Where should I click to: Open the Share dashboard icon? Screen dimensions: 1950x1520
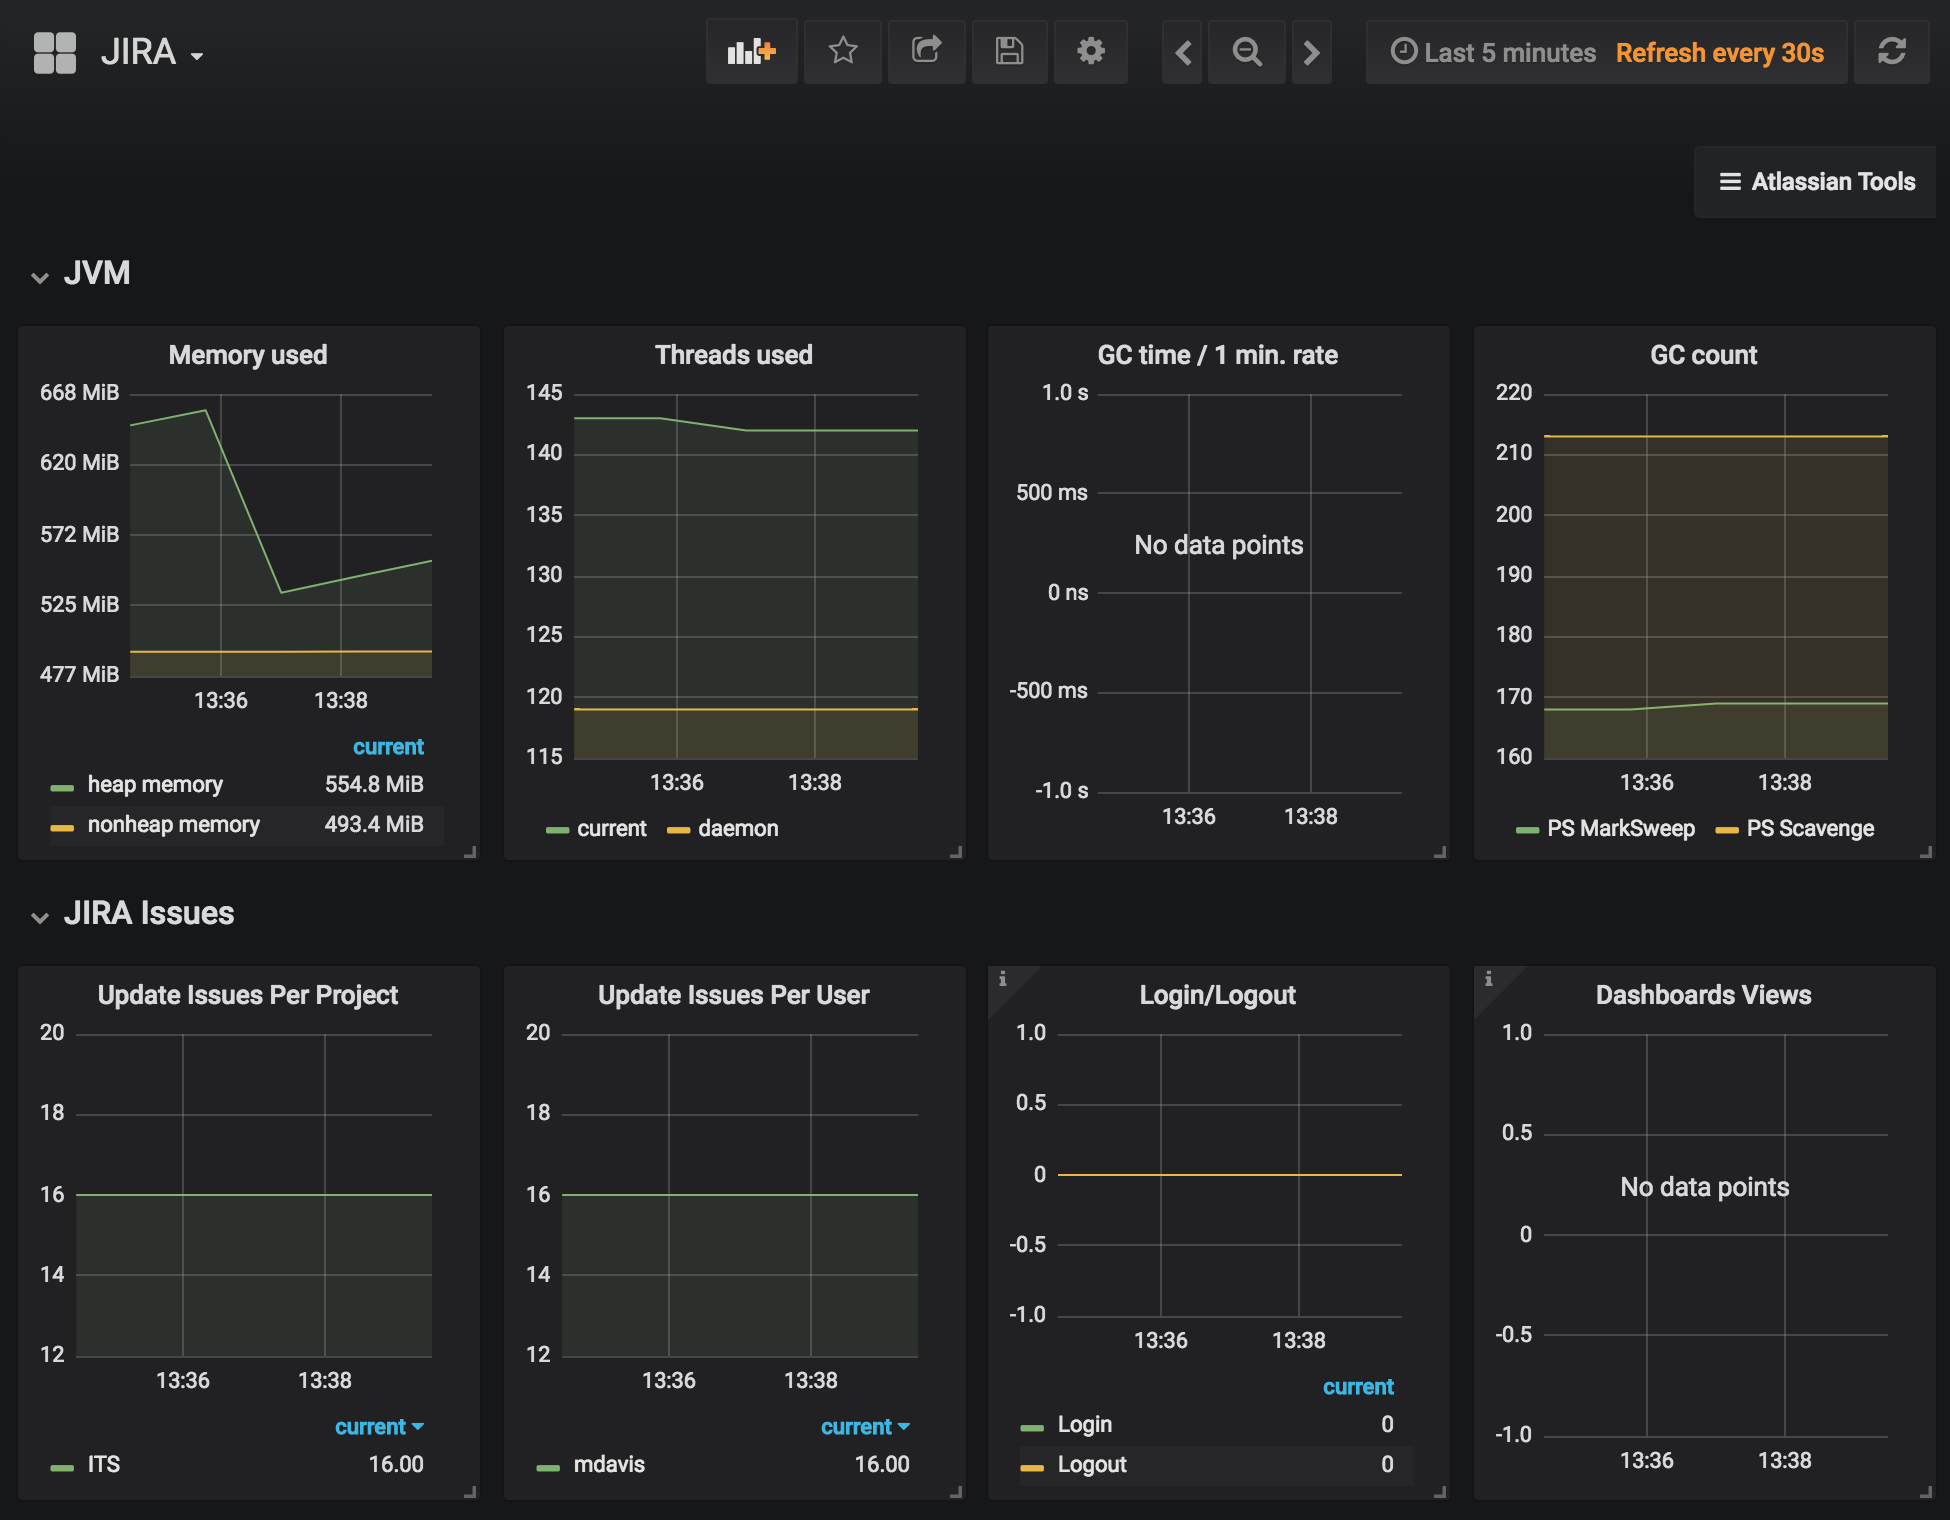tap(926, 52)
